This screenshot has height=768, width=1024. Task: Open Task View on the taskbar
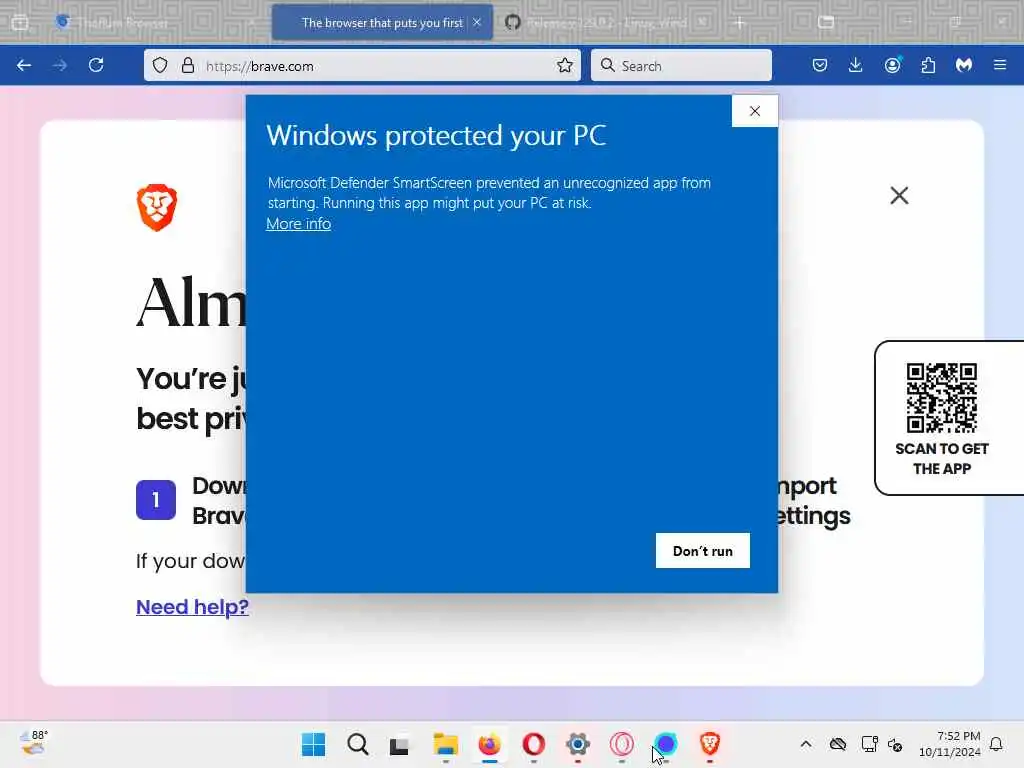[399, 745]
